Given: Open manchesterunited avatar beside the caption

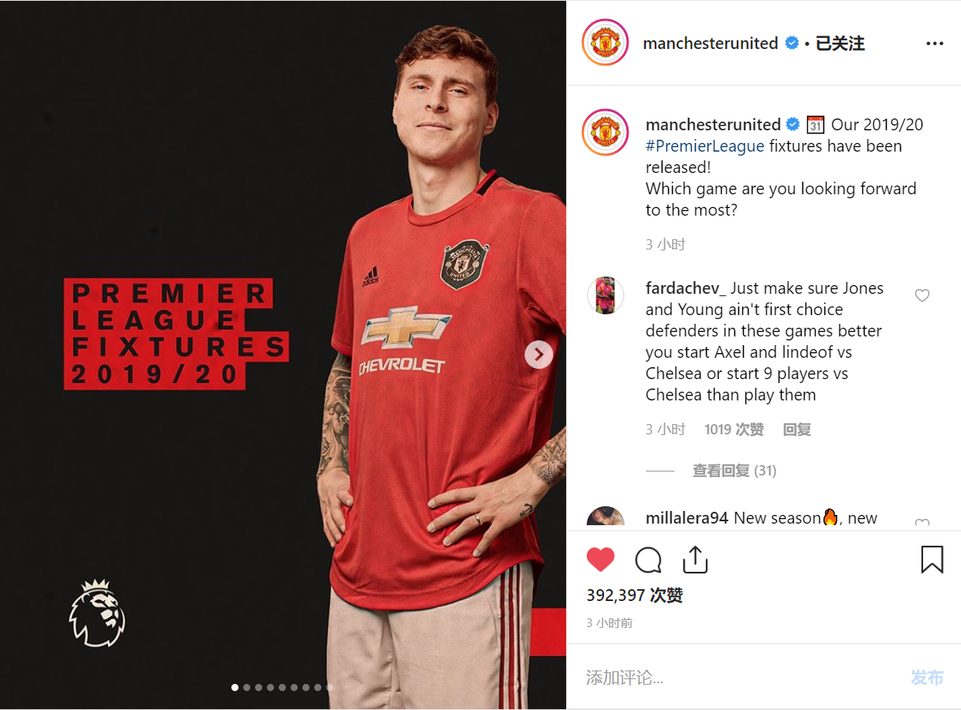Looking at the screenshot, I should (x=605, y=132).
